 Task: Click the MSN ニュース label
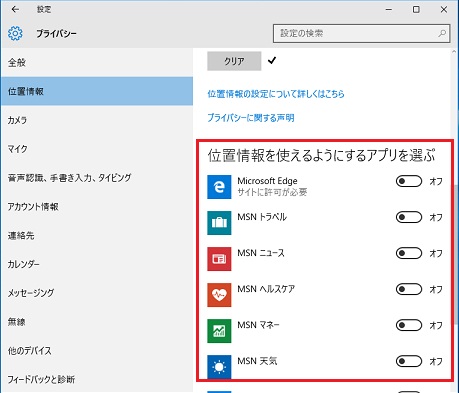[261, 253]
